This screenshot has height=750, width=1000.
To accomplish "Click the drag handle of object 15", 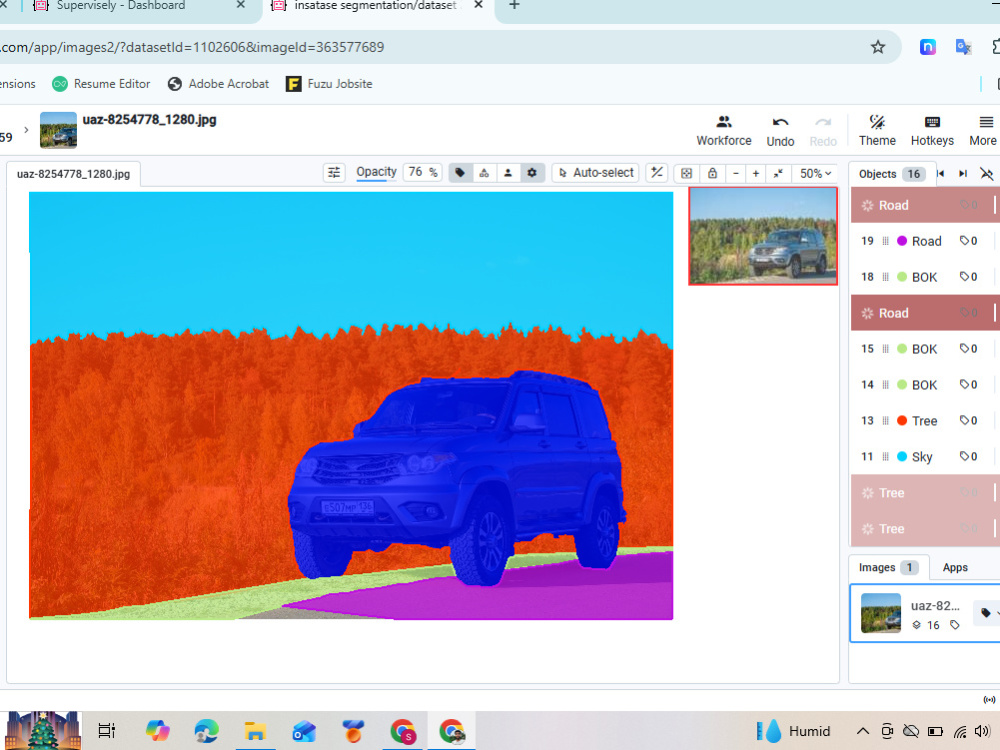I will click(885, 349).
